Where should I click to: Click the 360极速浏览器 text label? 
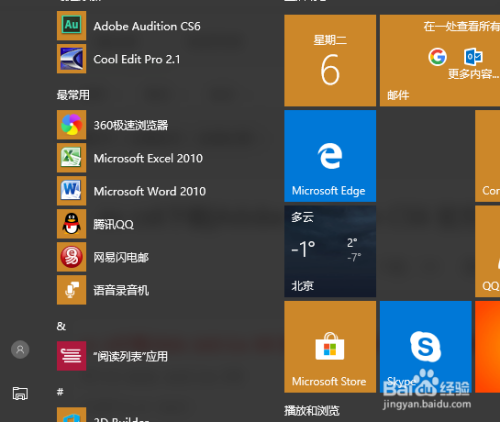point(131,125)
